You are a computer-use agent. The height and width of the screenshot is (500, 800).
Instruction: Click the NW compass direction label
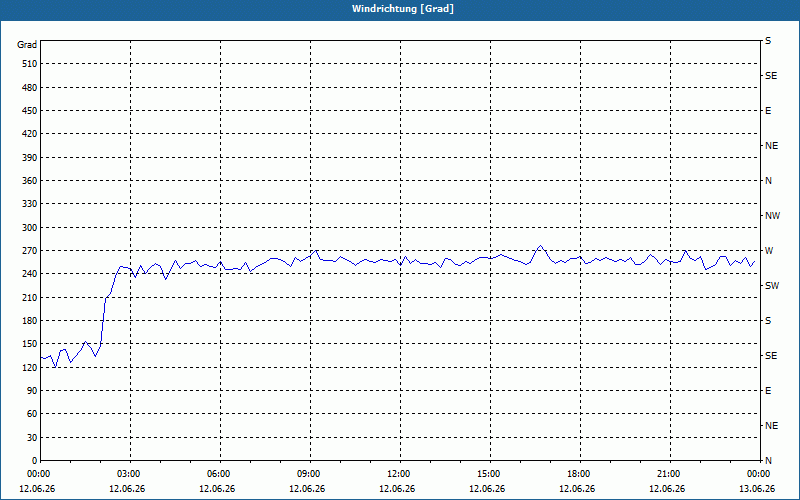[772, 216]
